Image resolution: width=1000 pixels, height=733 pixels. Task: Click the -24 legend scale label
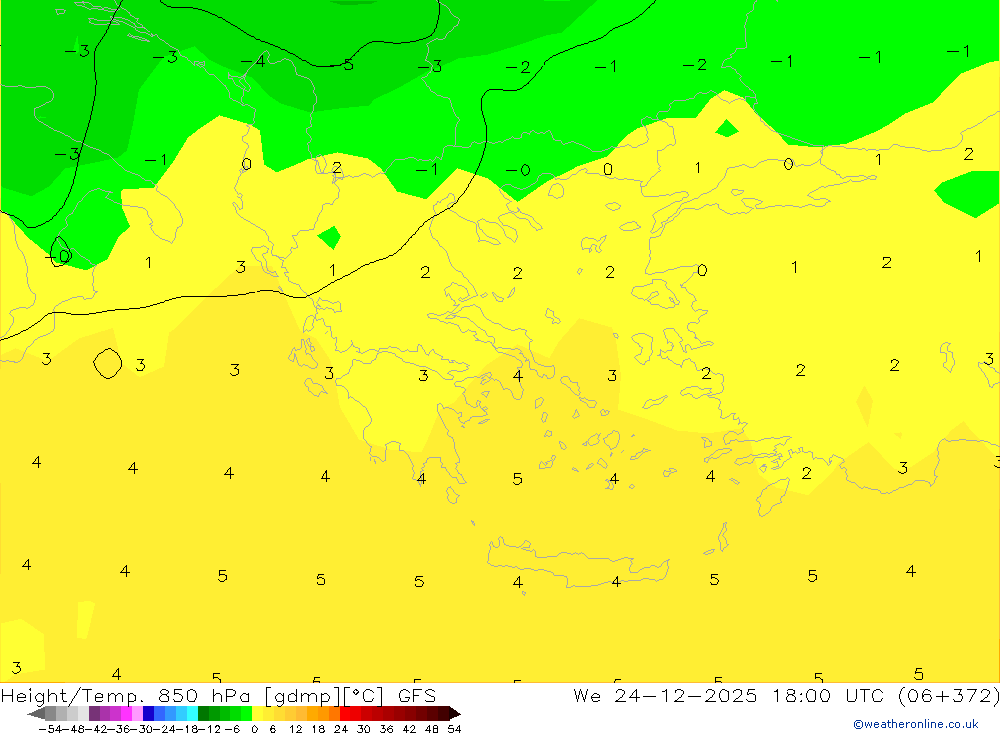(x=165, y=729)
